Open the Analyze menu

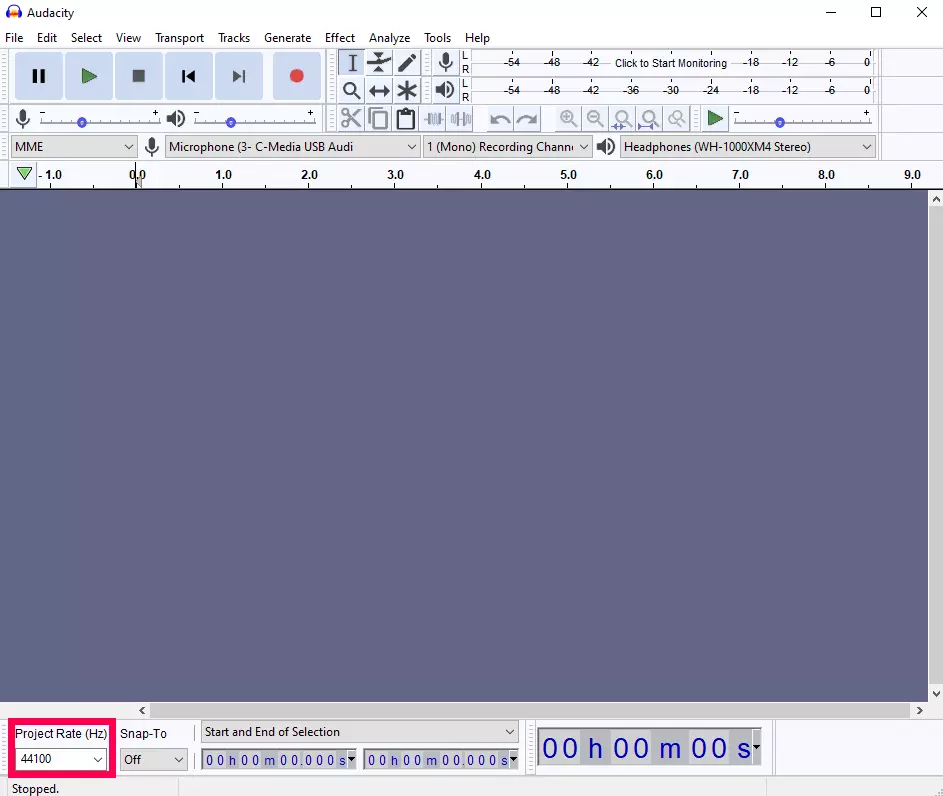390,38
